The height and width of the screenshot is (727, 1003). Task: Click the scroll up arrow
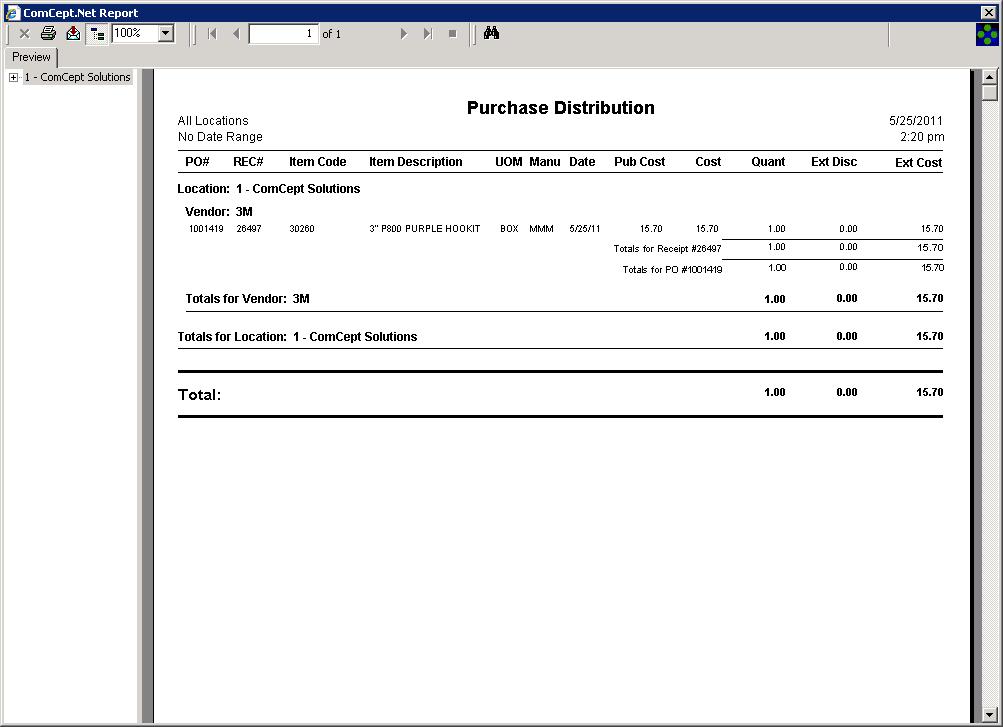point(989,76)
